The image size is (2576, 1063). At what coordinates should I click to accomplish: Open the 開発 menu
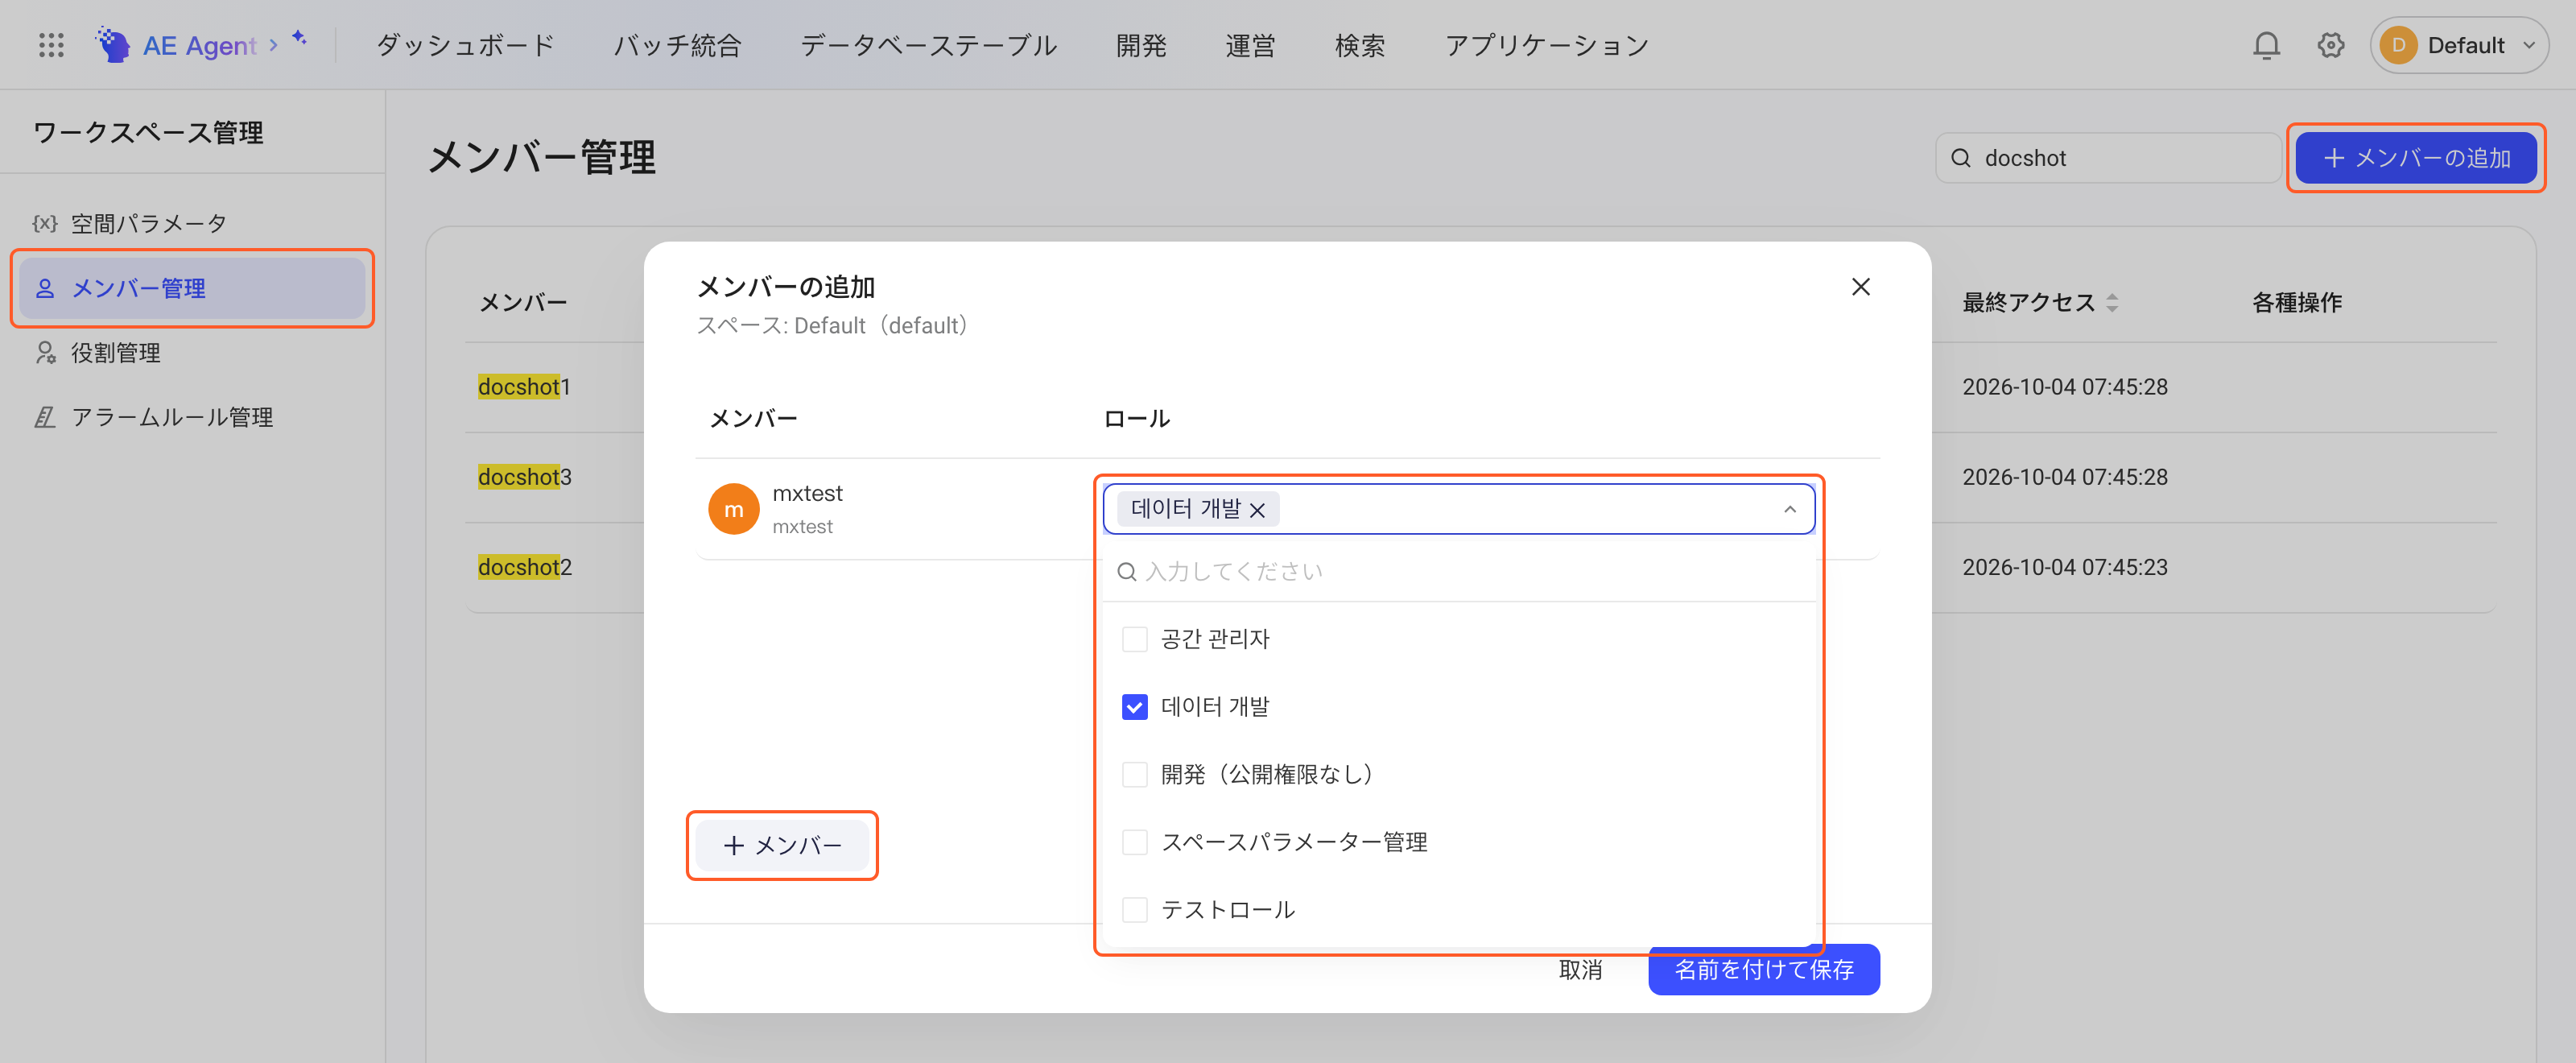click(1141, 45)
